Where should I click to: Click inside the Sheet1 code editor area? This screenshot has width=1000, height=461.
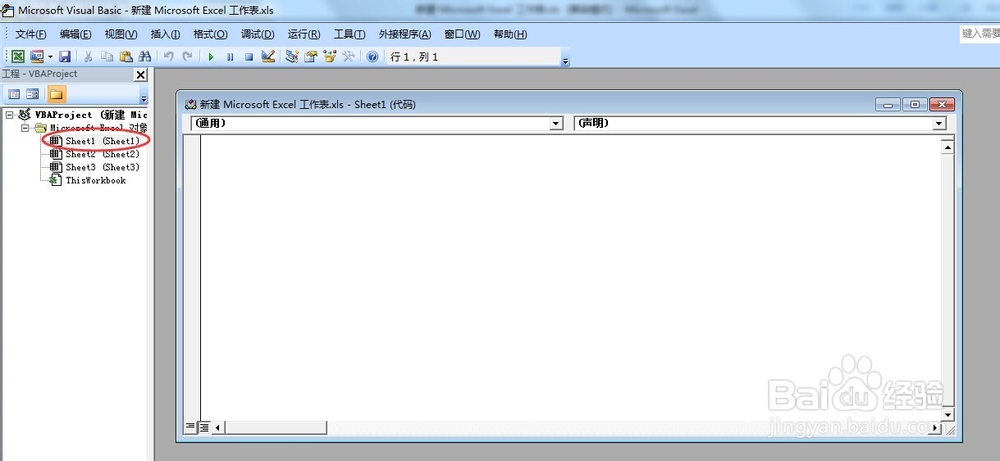[571, 277]
